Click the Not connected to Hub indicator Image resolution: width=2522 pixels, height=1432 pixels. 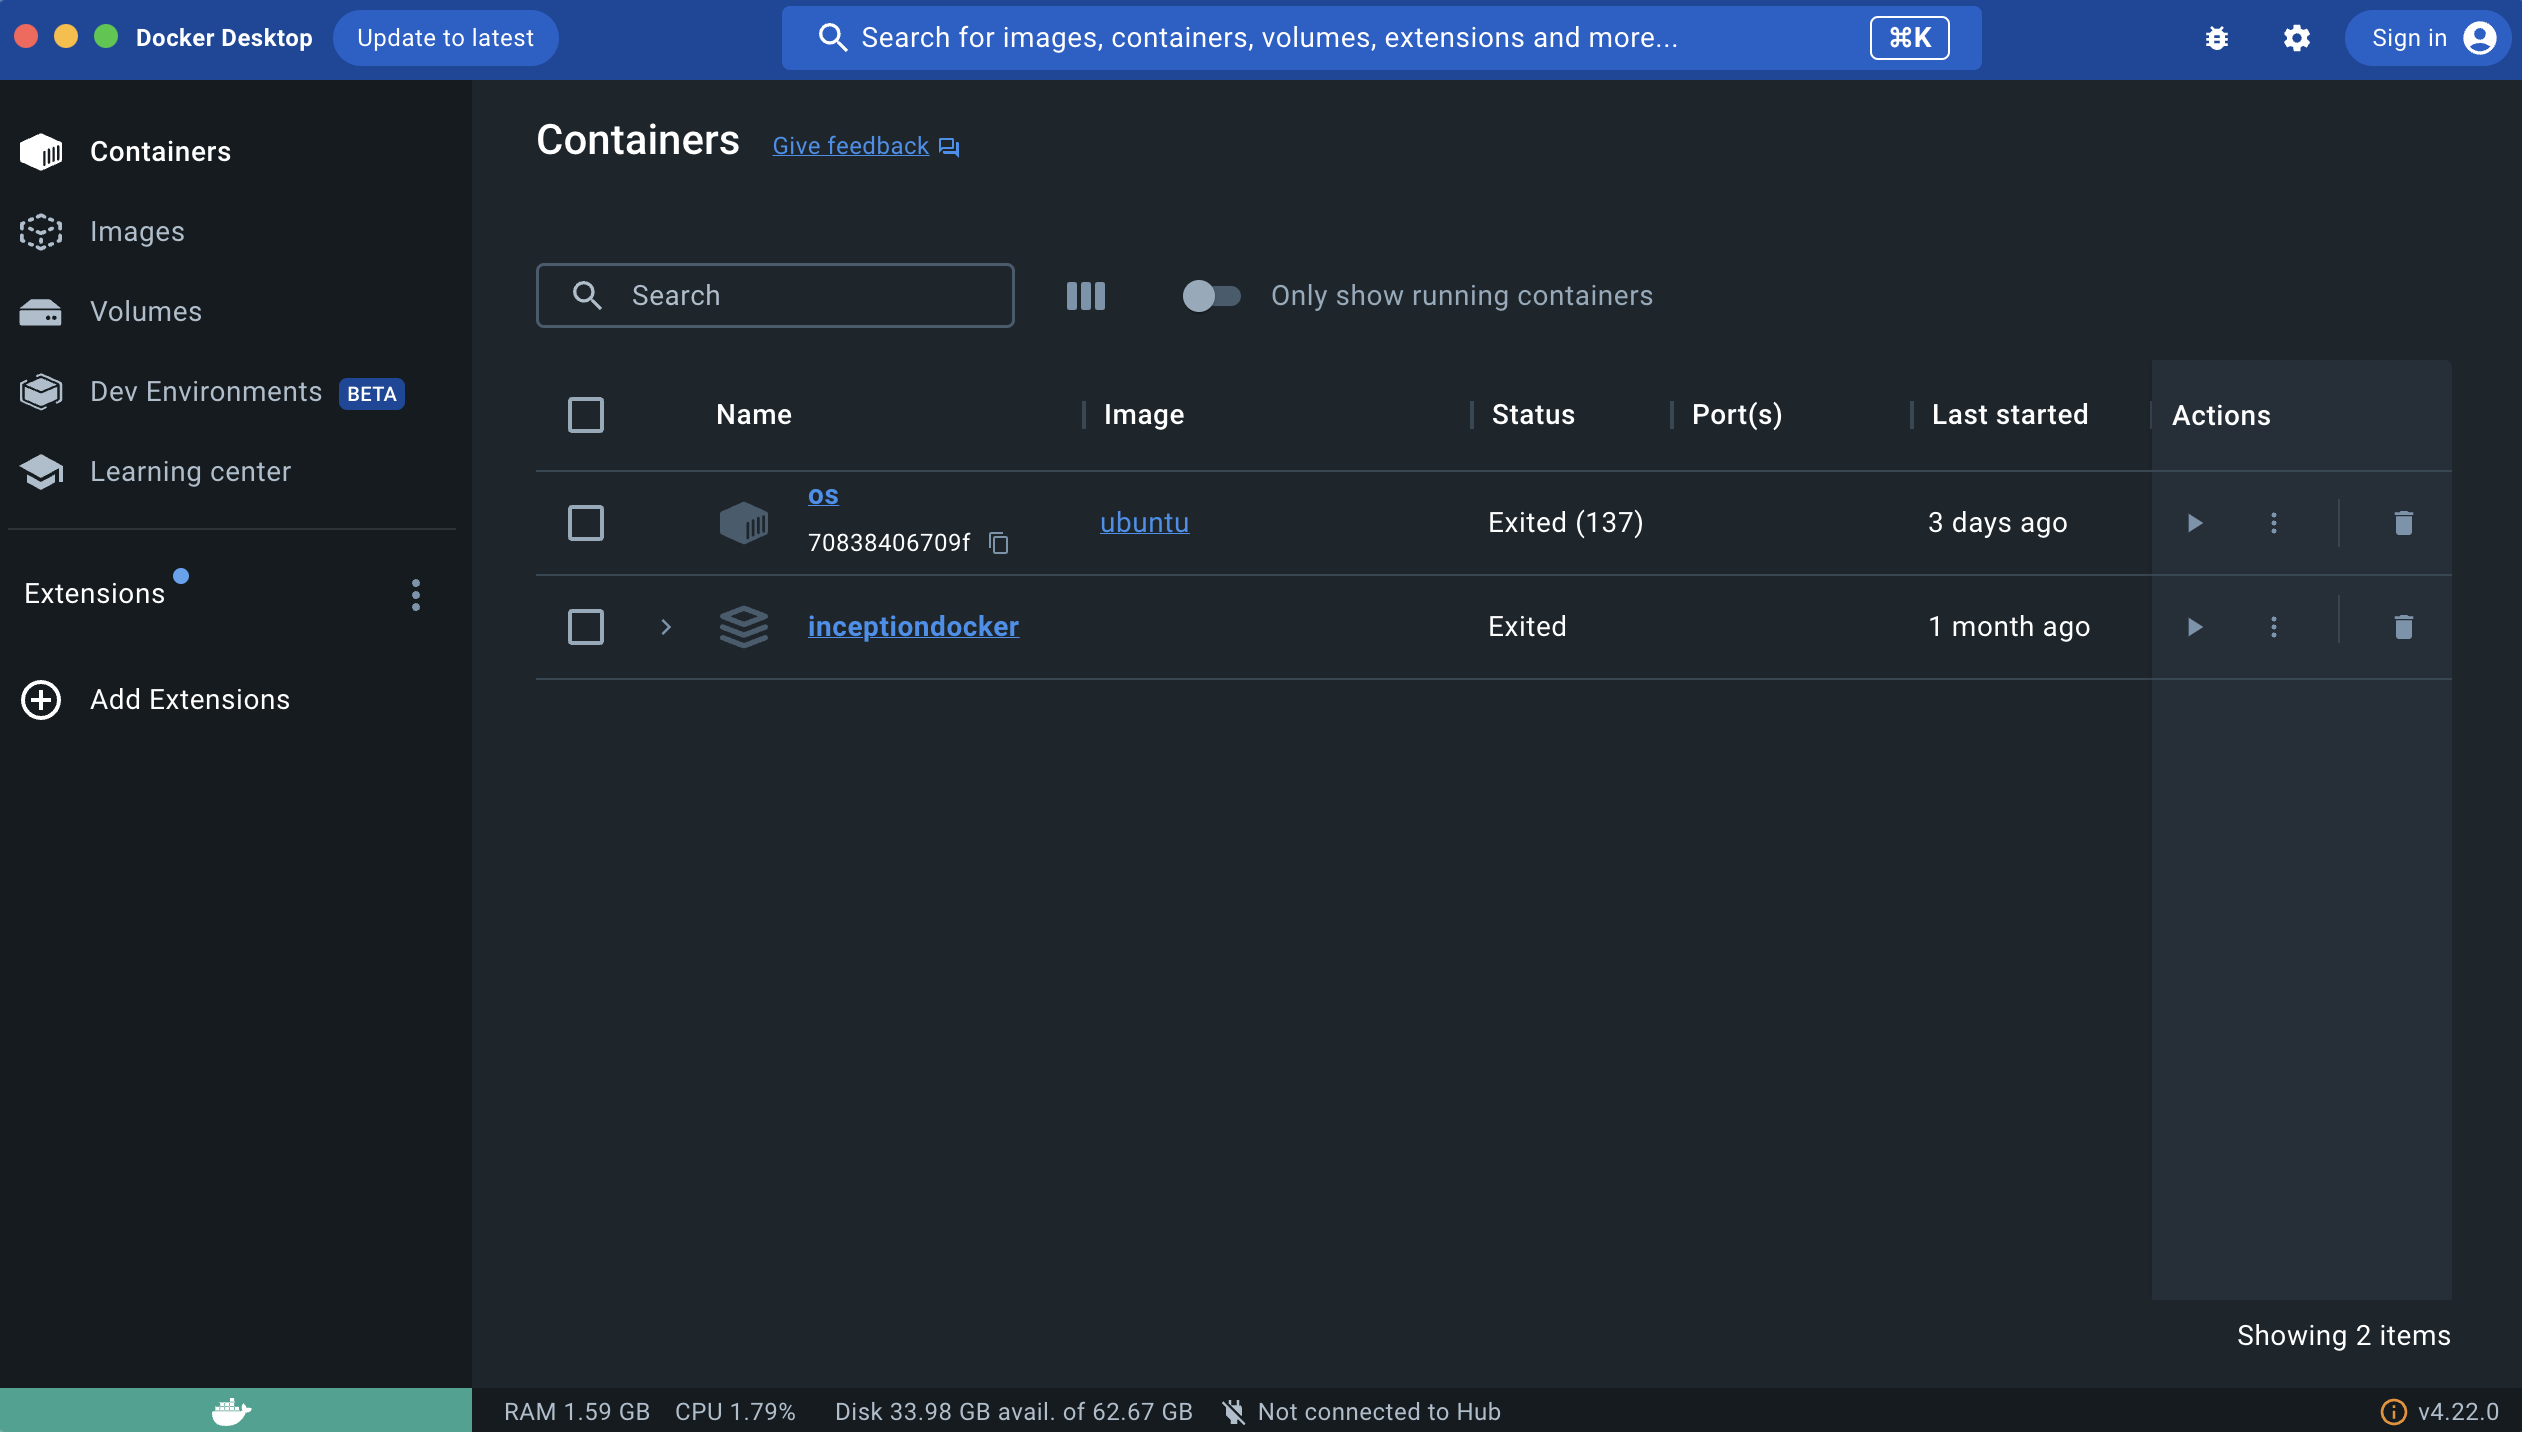tap(1362, 1411)
